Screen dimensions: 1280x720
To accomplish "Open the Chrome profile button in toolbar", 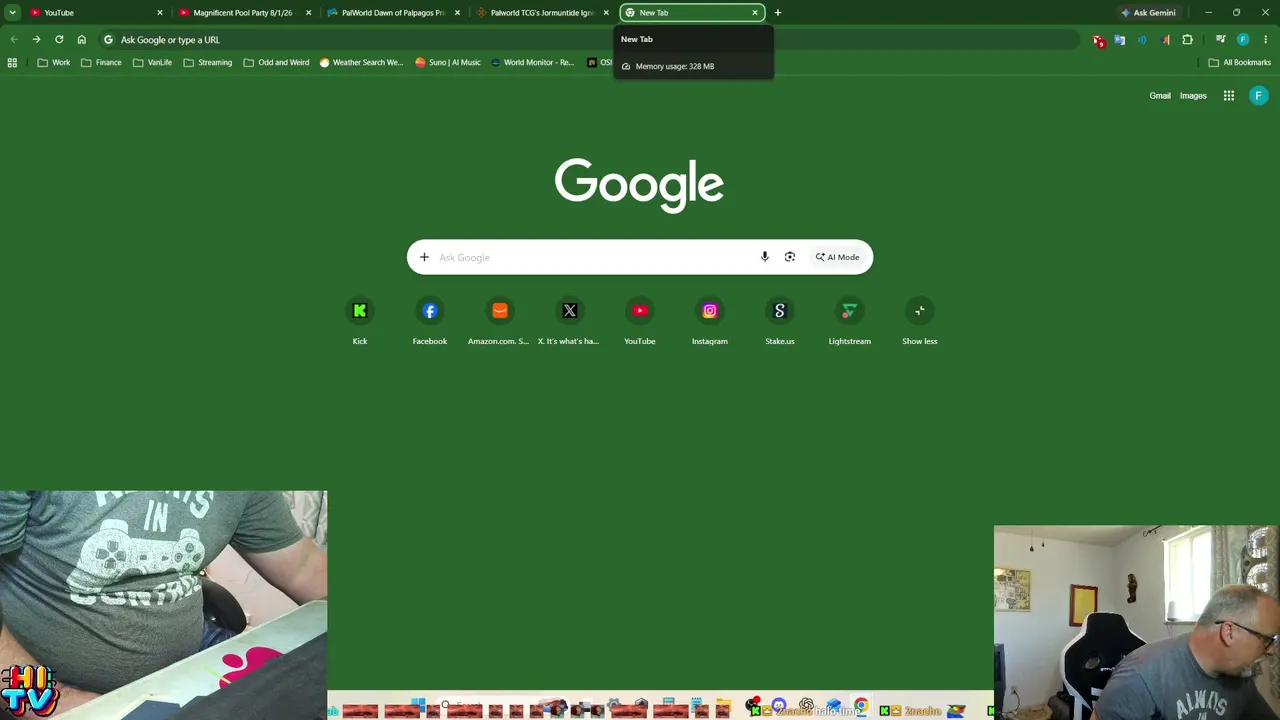I will 1243,40.
